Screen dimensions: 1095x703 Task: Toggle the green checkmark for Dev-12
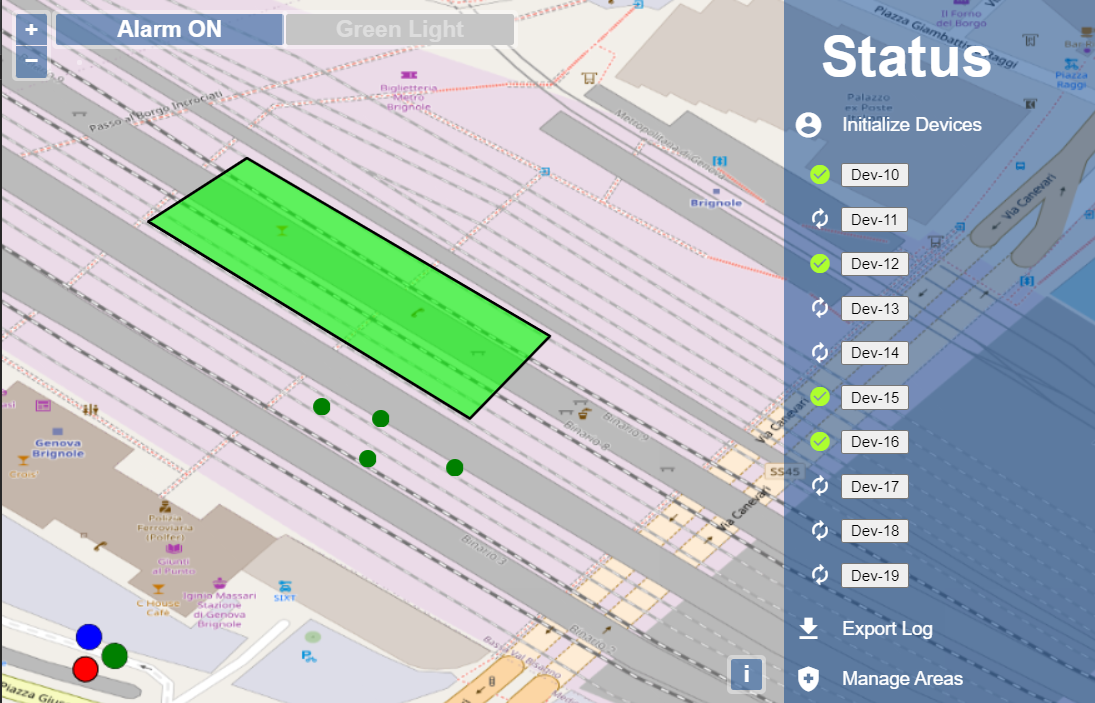[820, 264]
